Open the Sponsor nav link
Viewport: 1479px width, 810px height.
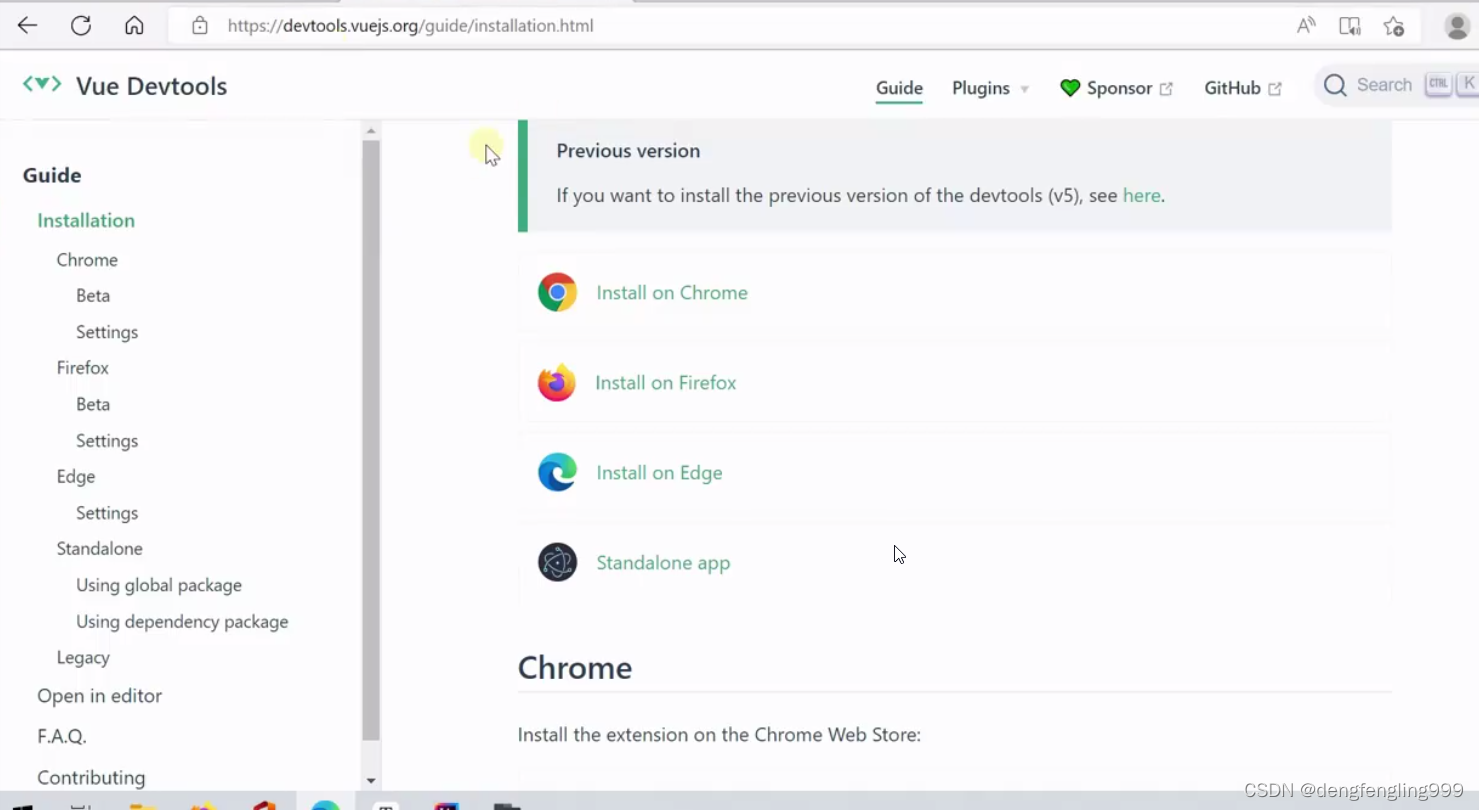(x=1119, y=88)
